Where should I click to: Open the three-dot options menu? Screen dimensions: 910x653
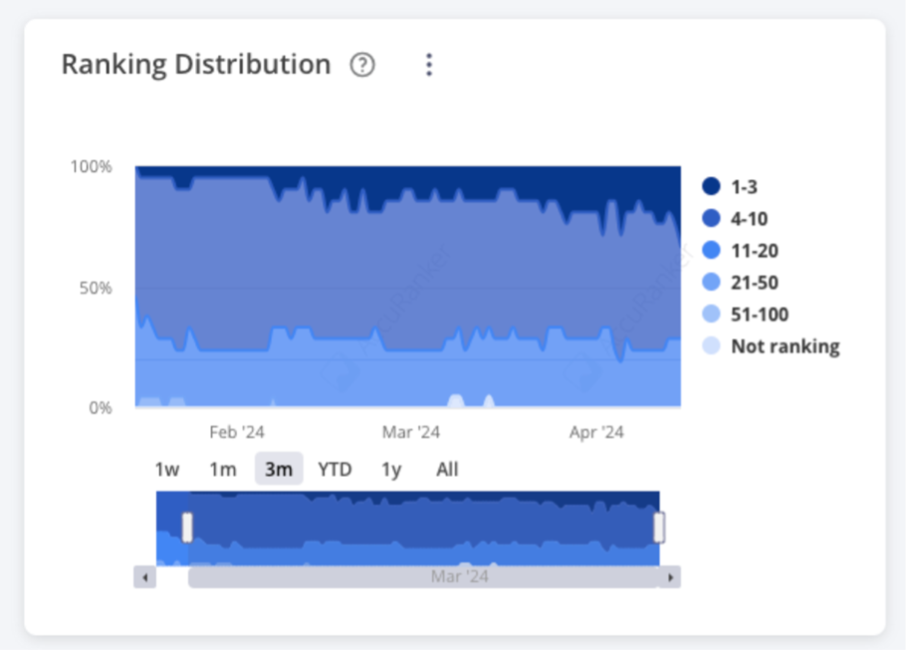(429, 65)
